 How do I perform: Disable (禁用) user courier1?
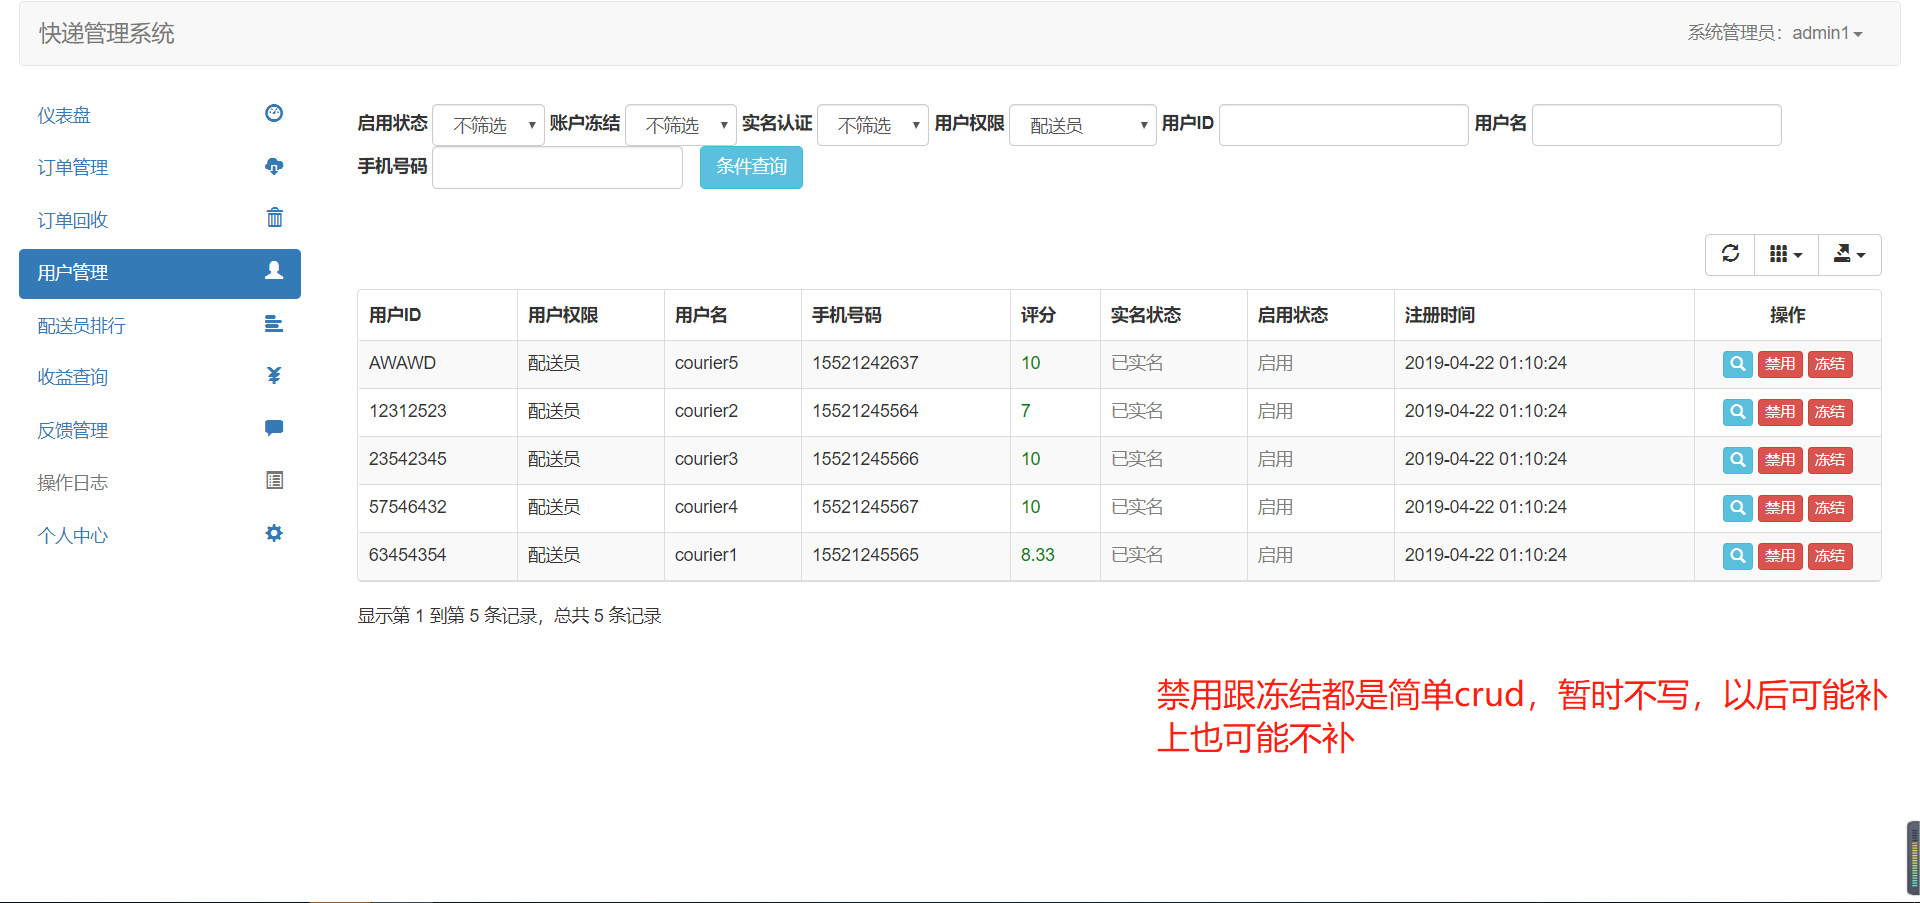[1780, 556]
